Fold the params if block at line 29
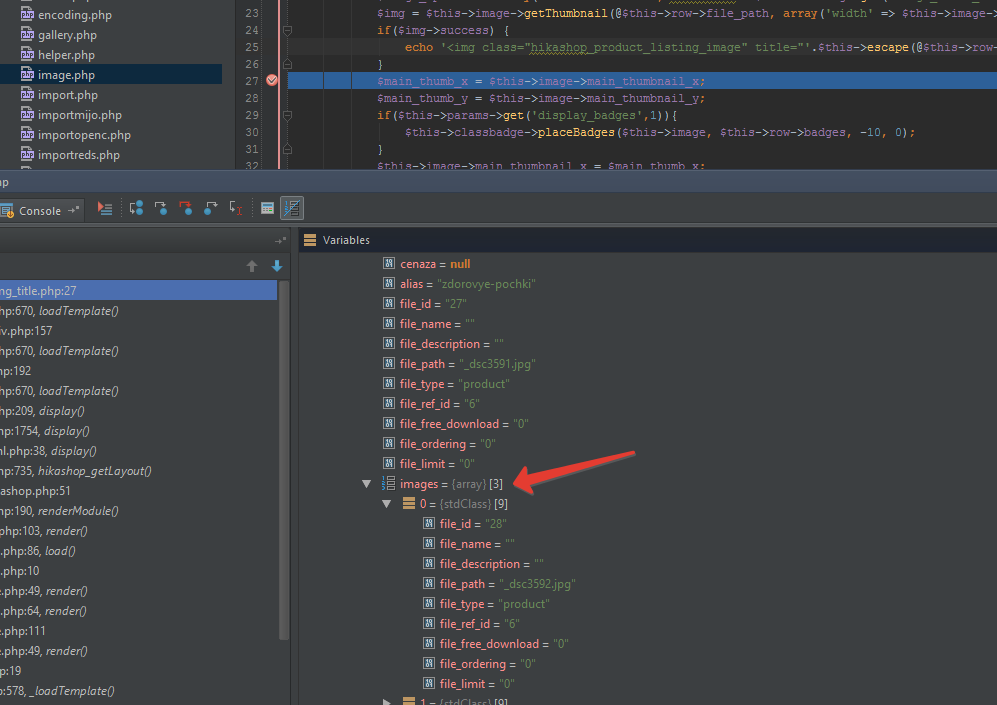 [288, 116]
